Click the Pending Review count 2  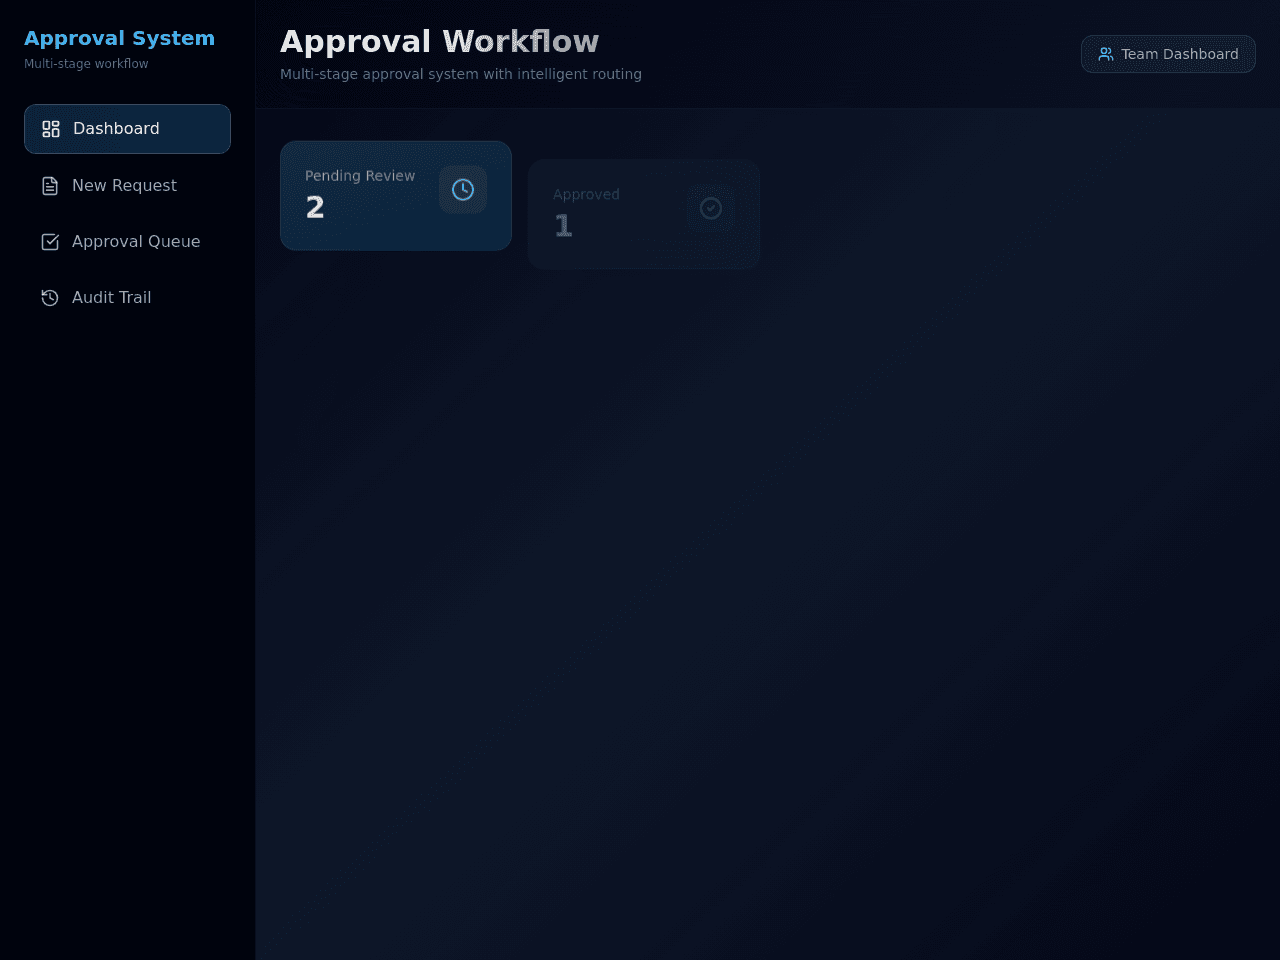click(315, 207)
